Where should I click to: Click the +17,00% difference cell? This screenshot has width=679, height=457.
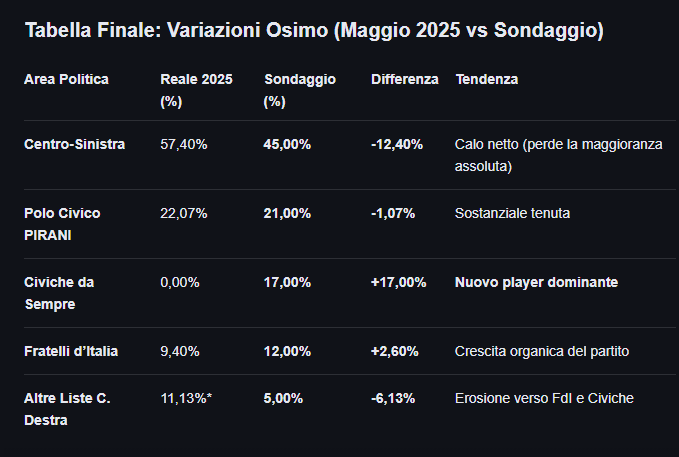[398, 282]
